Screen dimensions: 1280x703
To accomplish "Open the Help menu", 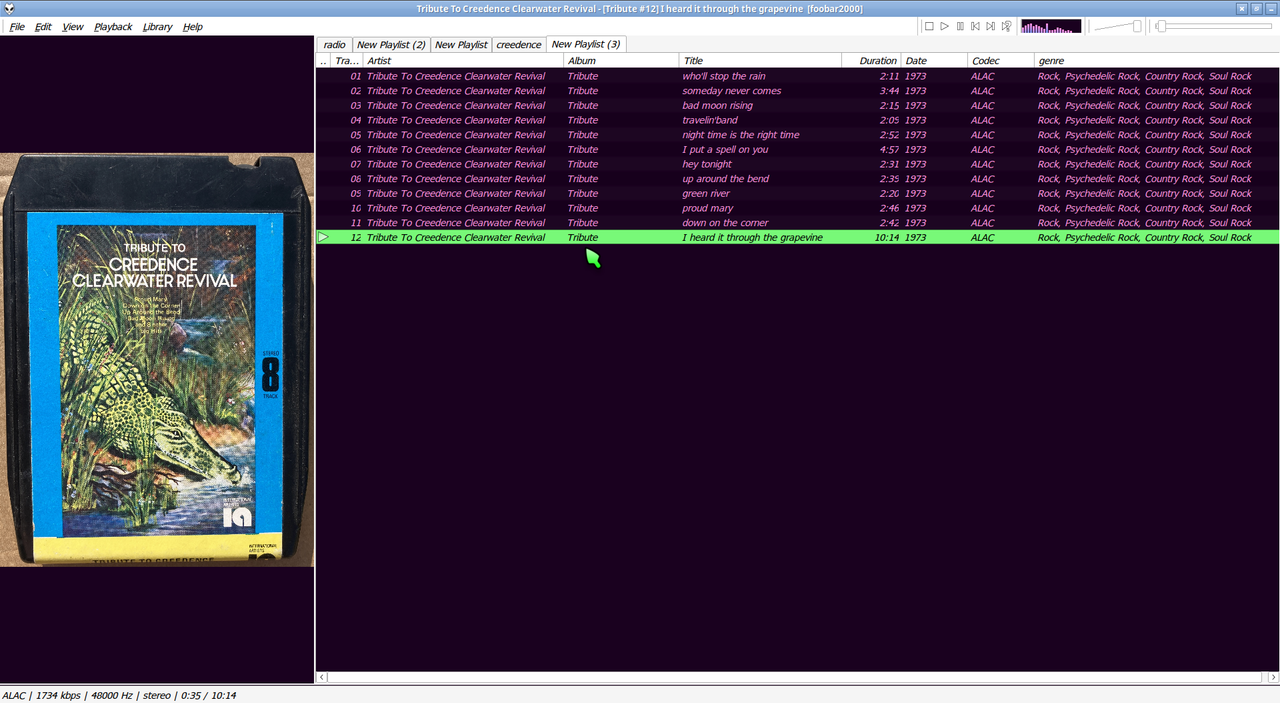I will point(193,27).
